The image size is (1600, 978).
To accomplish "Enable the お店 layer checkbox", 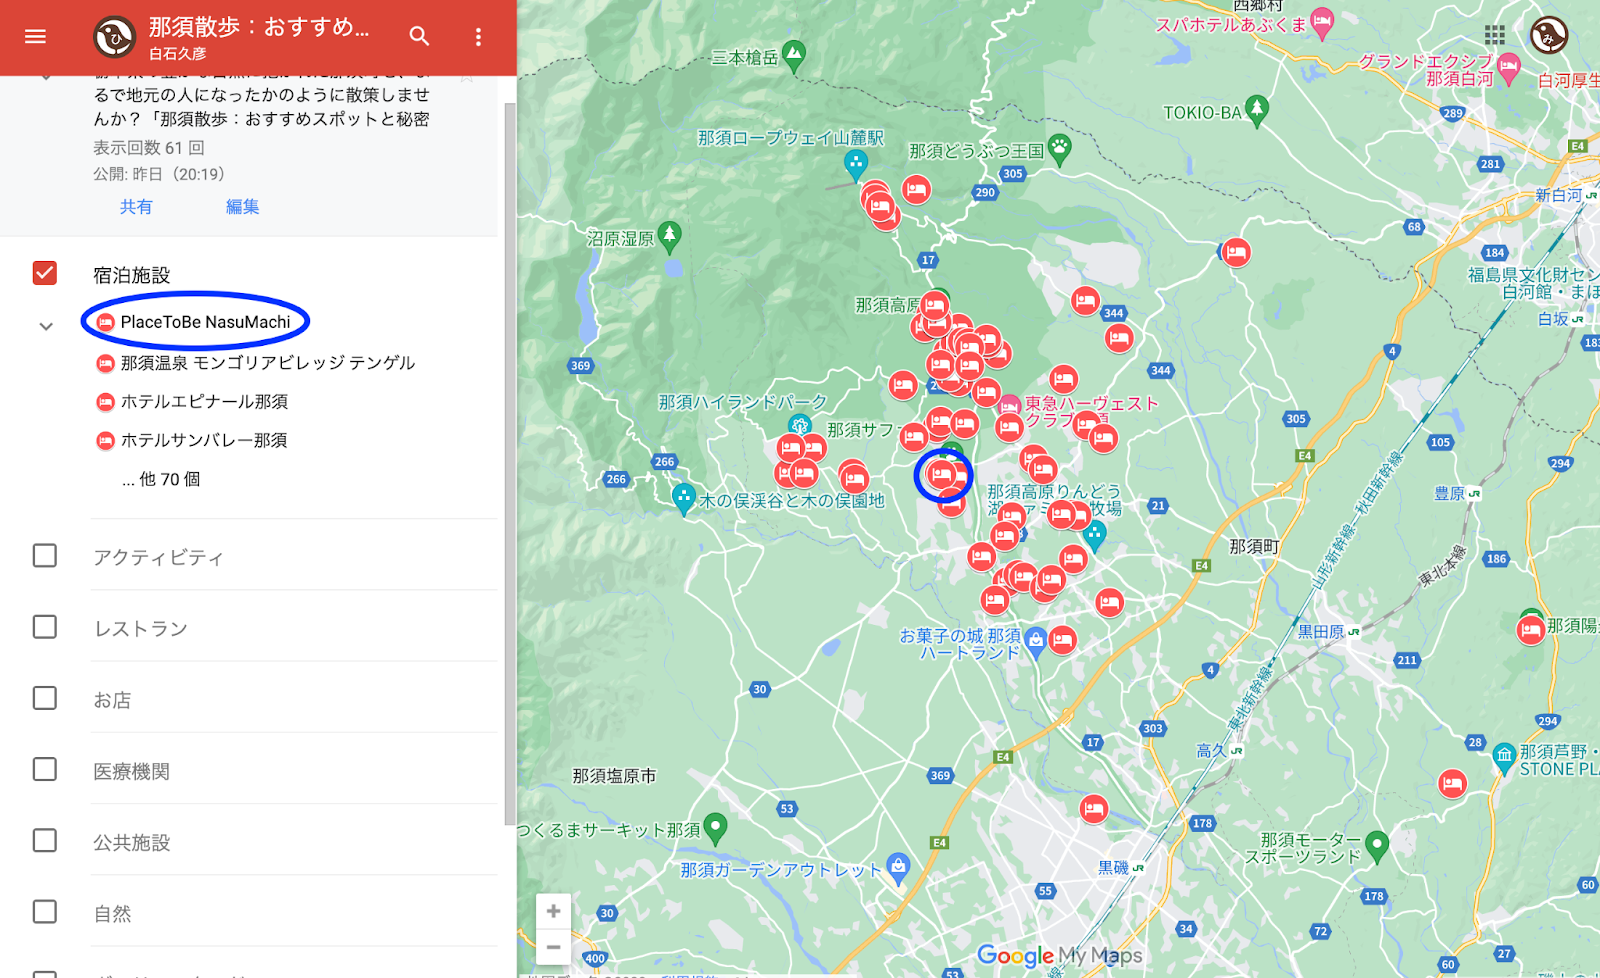I will coord(45,698).
